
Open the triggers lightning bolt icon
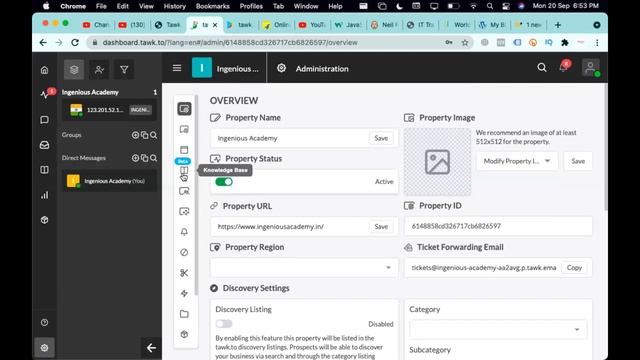click(184, 293)
